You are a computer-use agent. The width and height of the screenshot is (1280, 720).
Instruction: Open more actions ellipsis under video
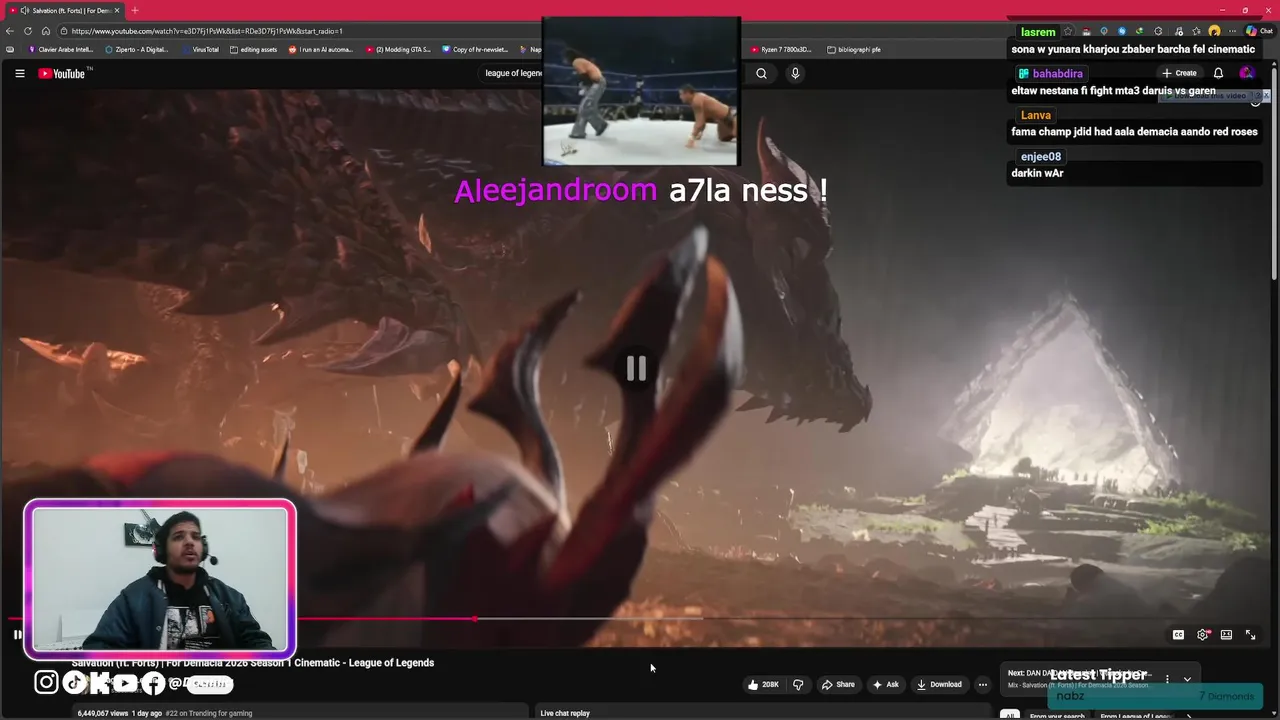pos(983,685)
